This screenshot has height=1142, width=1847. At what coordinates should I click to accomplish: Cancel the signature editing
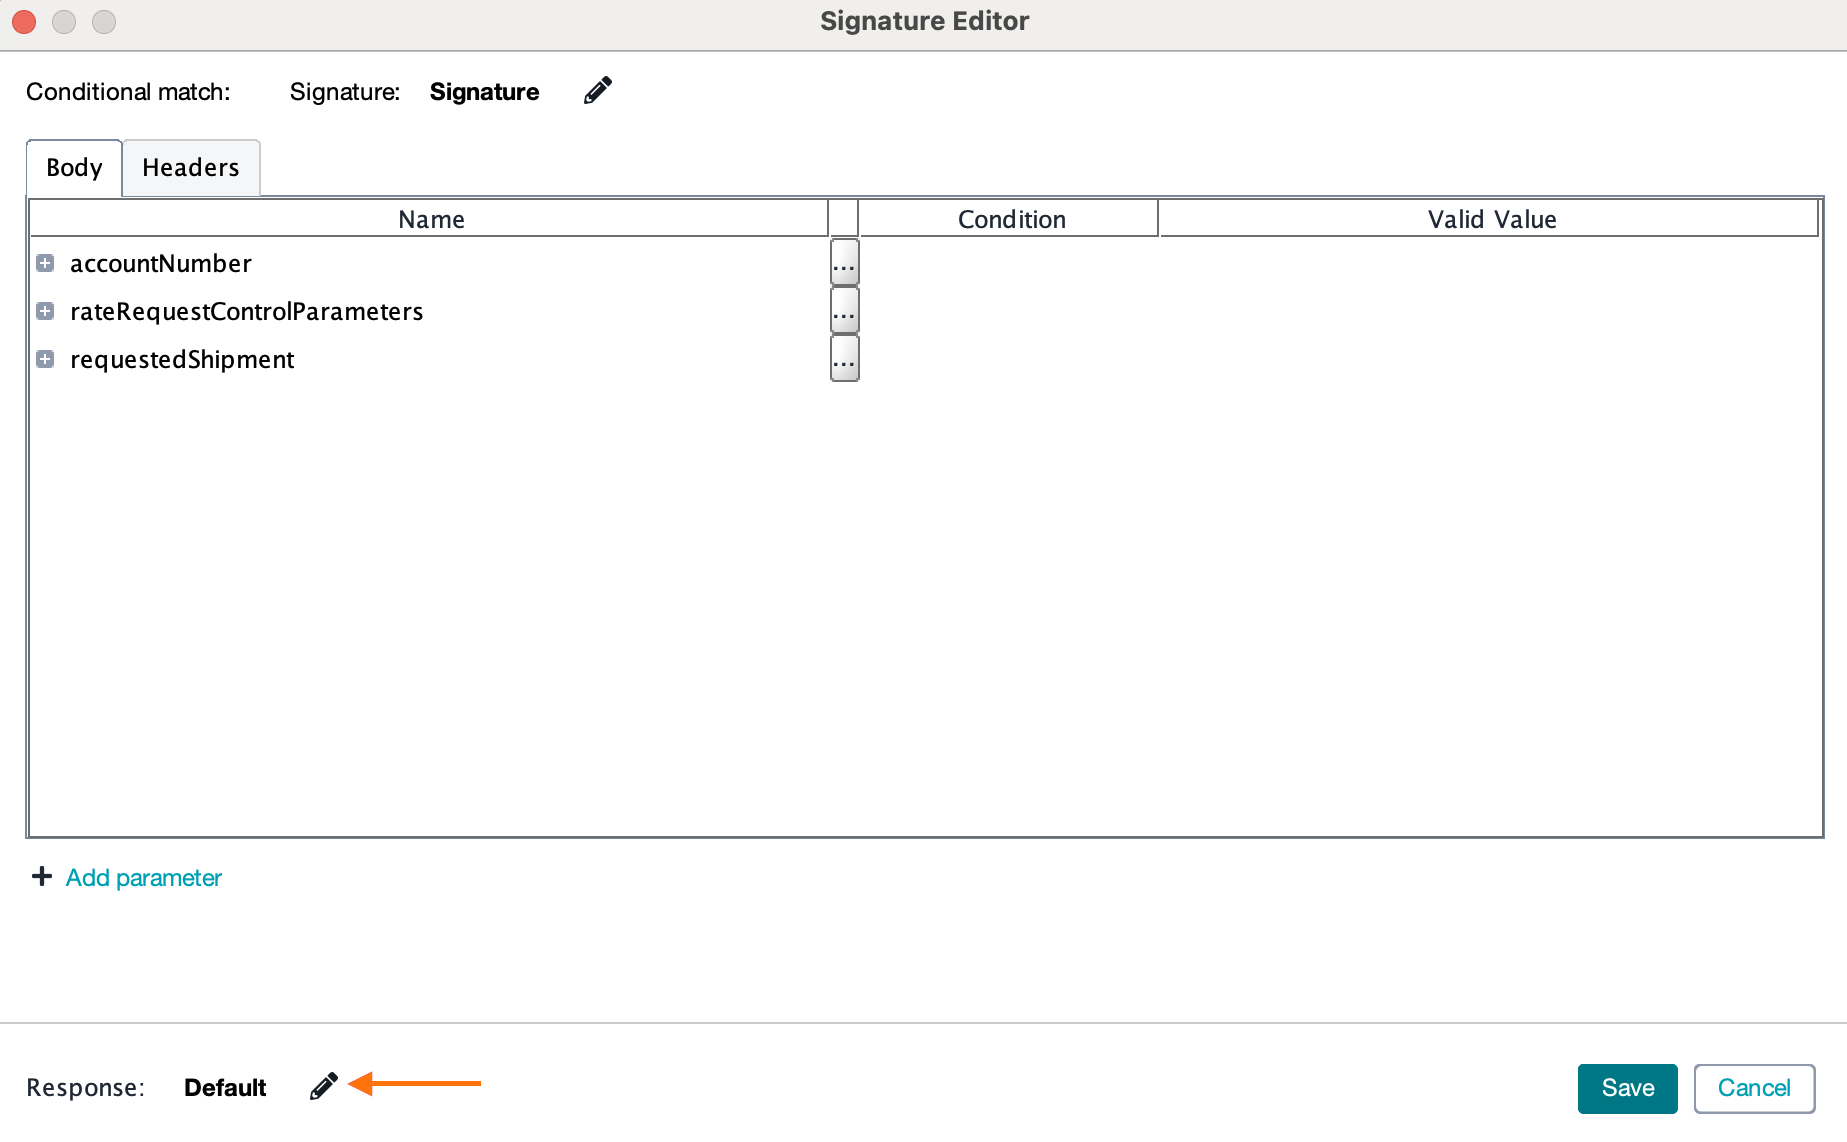(1754, 1088)
